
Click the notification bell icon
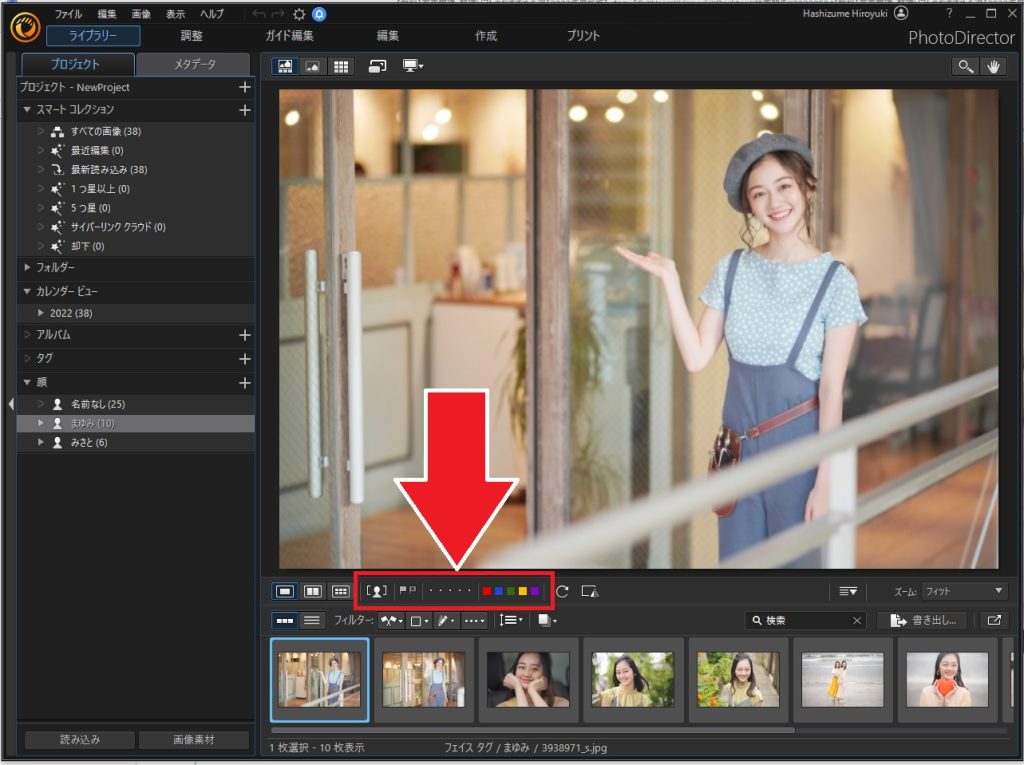(x=319, y=14)
